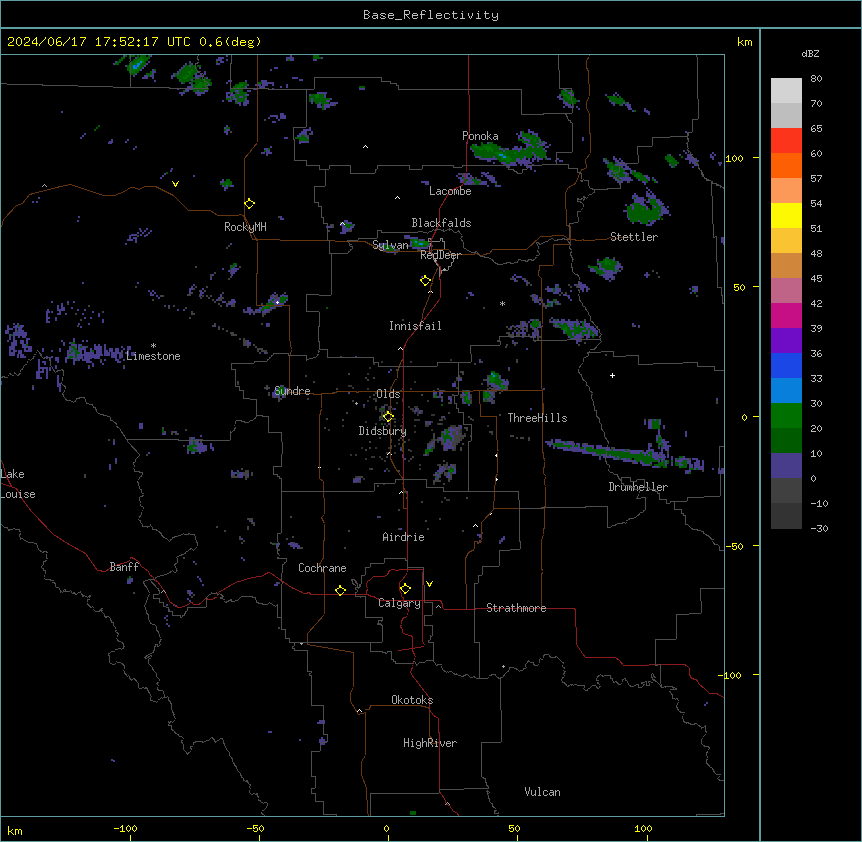Click the yellow V marker east of Calgary
Screen dimensions: 862x842
pyautogui.click(x=429, y=584)
